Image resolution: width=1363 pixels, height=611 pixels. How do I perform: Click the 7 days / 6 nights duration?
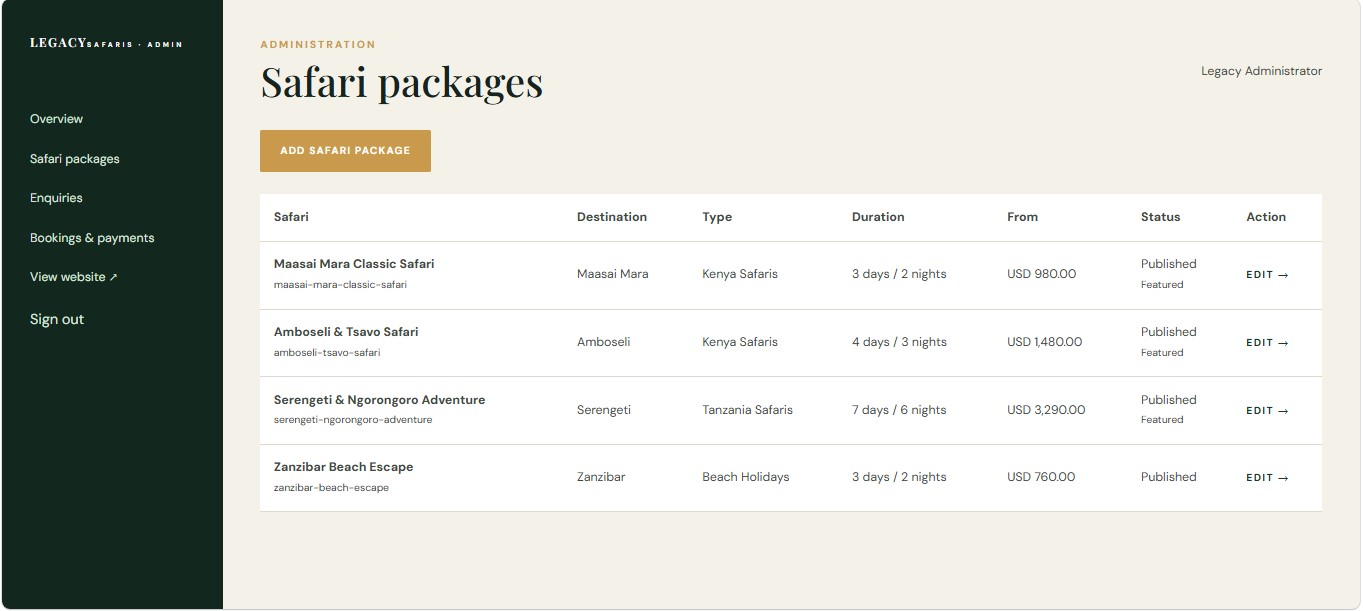899,410
